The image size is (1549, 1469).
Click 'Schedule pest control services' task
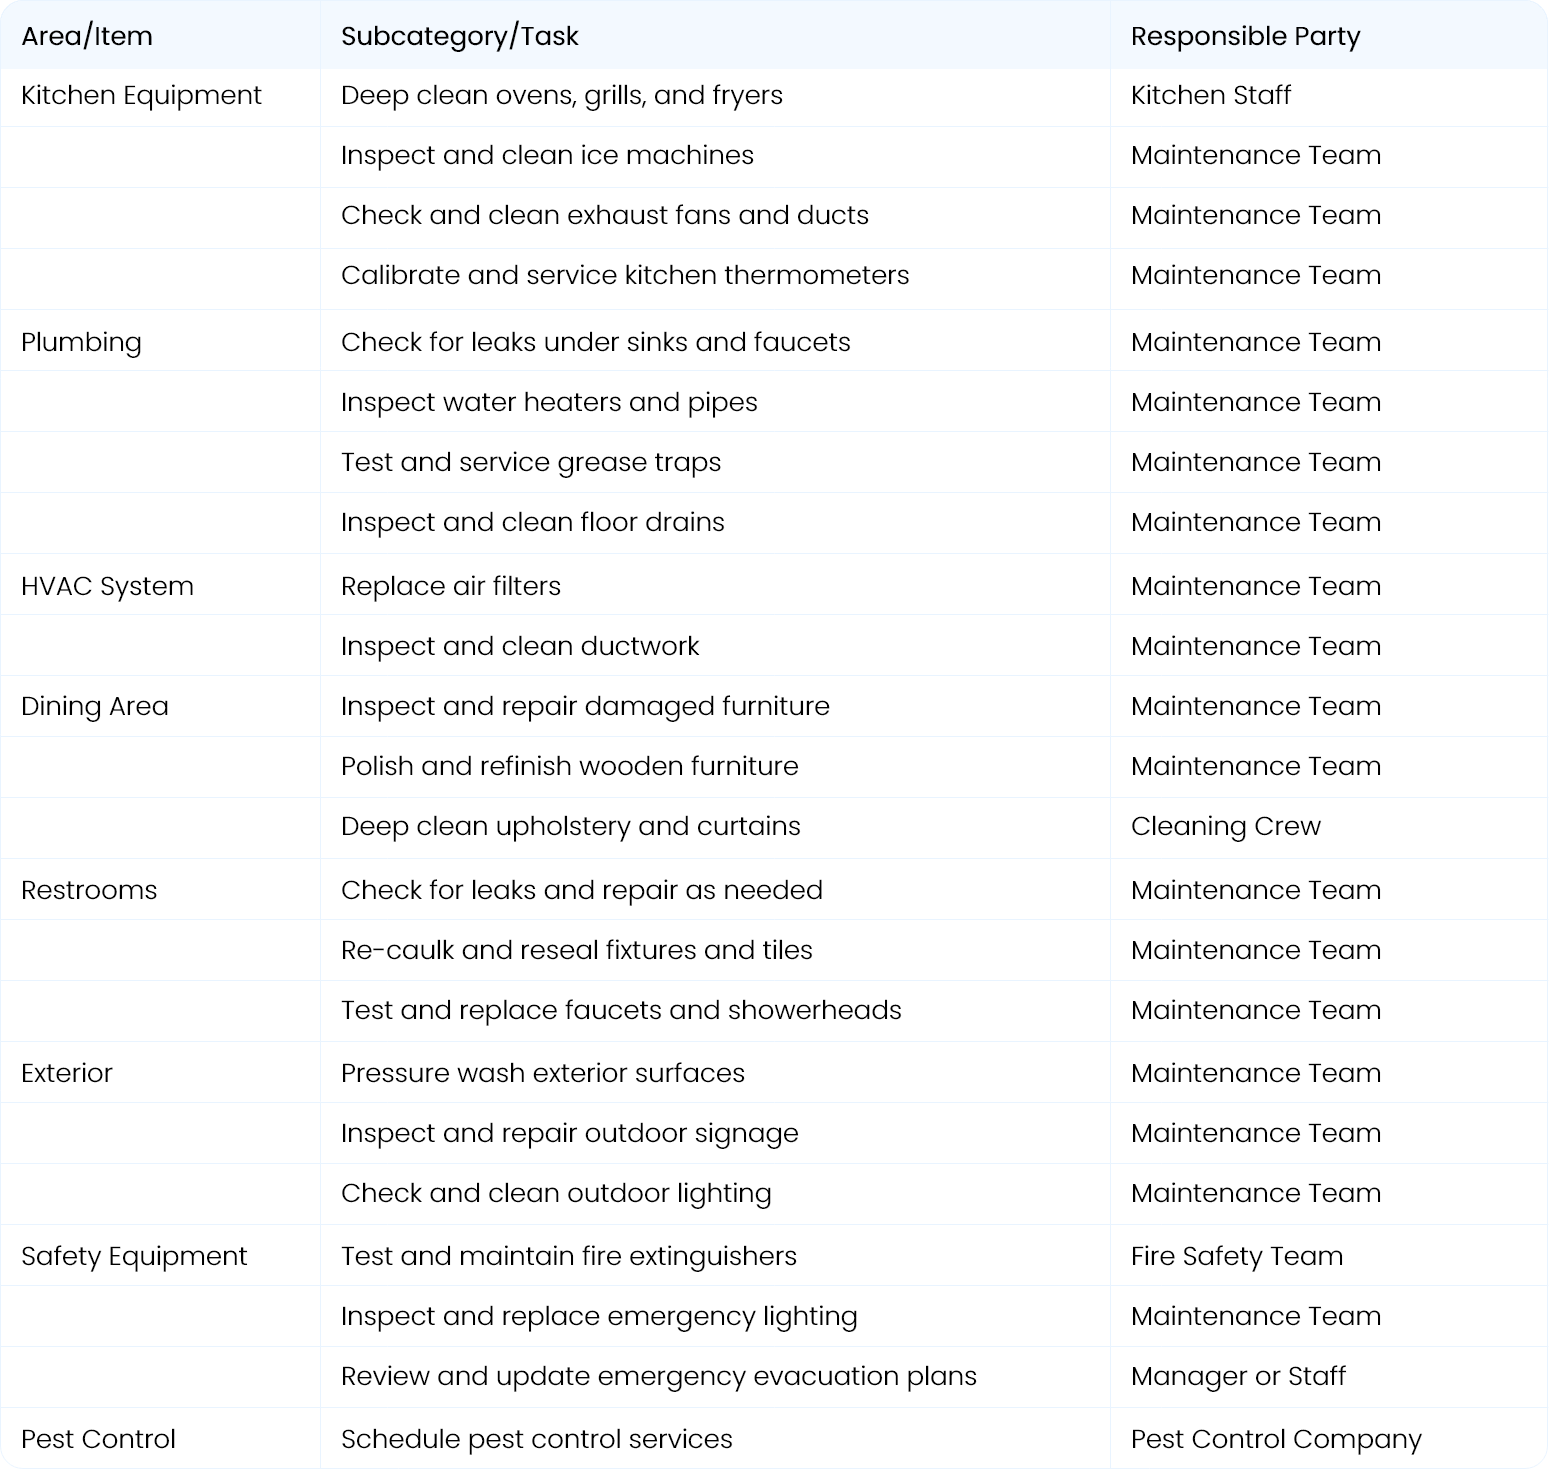(537, 1439)
